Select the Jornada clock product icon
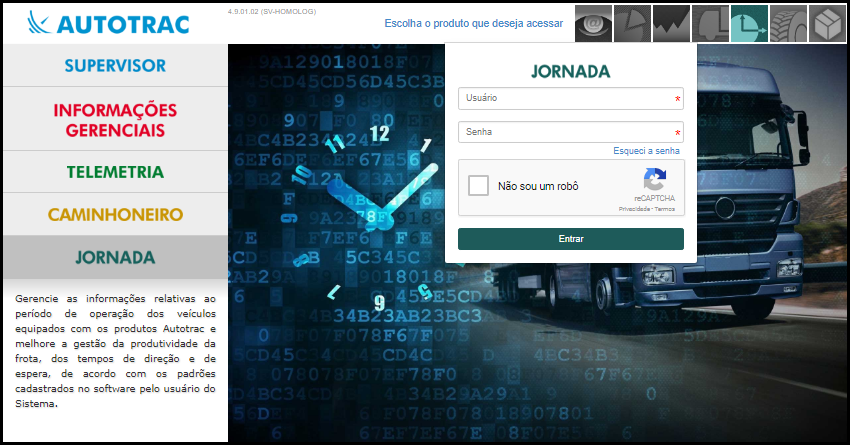 [x=750, y=23]
